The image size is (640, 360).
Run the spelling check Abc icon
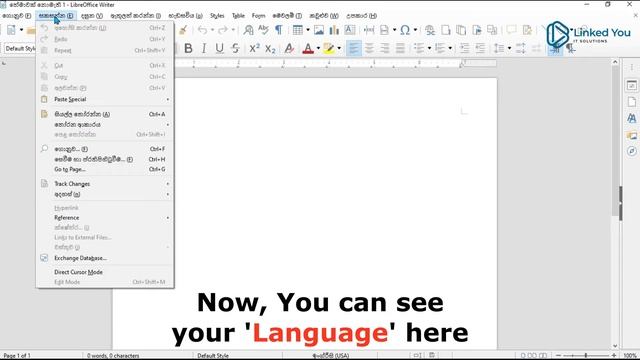tap(263, 30)
